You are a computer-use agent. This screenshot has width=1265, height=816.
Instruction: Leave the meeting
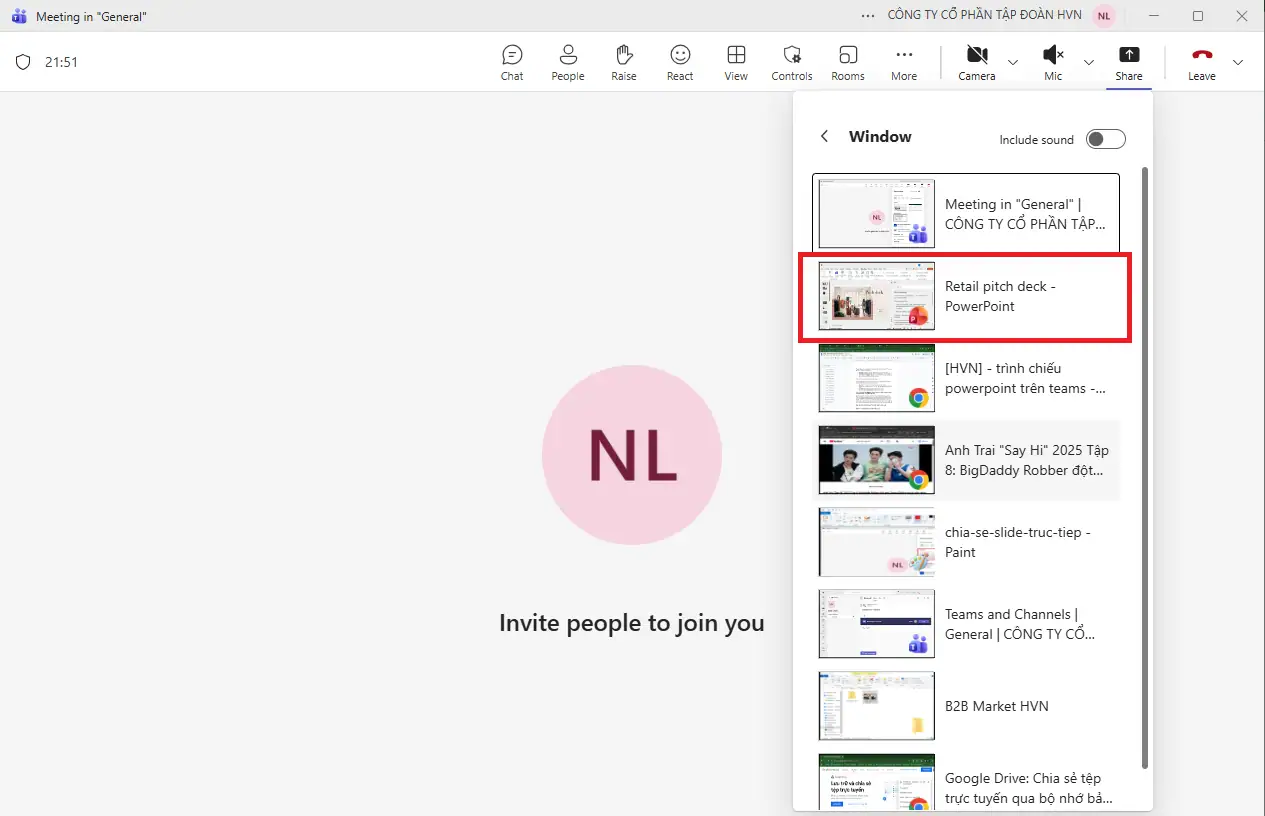pyautogui.click(x=1201, y=62)
